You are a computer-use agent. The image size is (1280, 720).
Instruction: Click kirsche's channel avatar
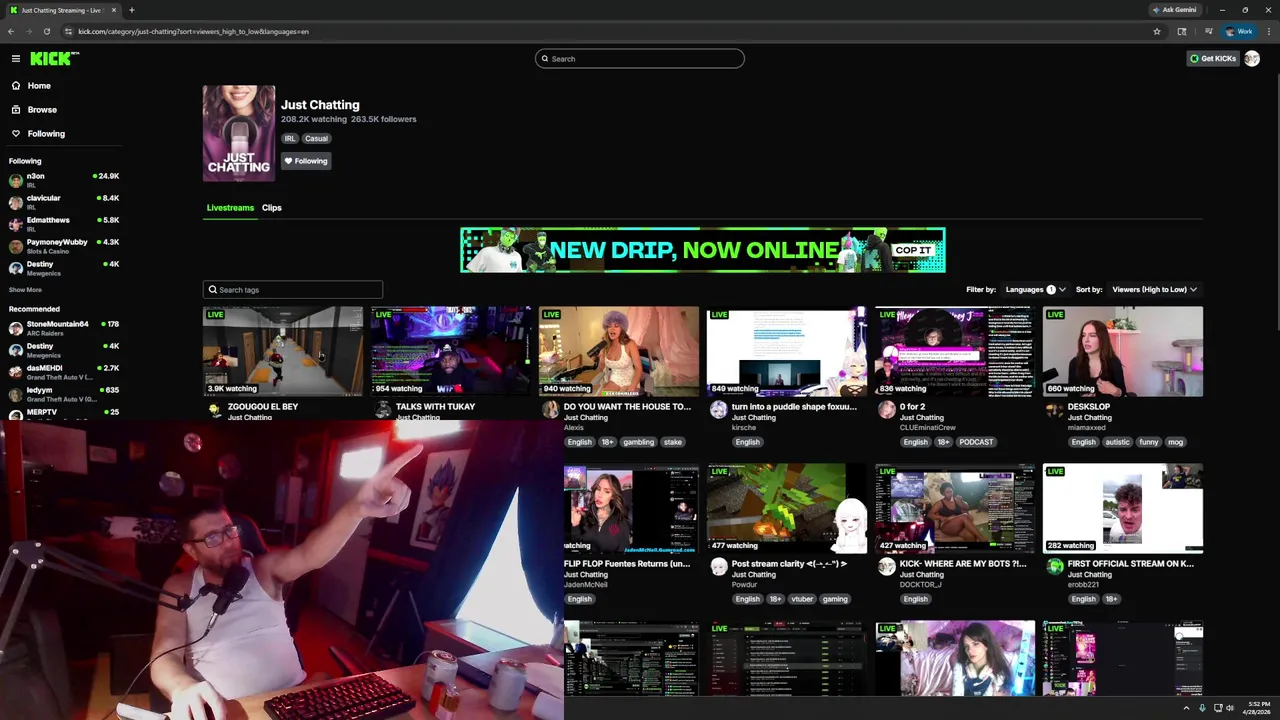tap(718, 410)
